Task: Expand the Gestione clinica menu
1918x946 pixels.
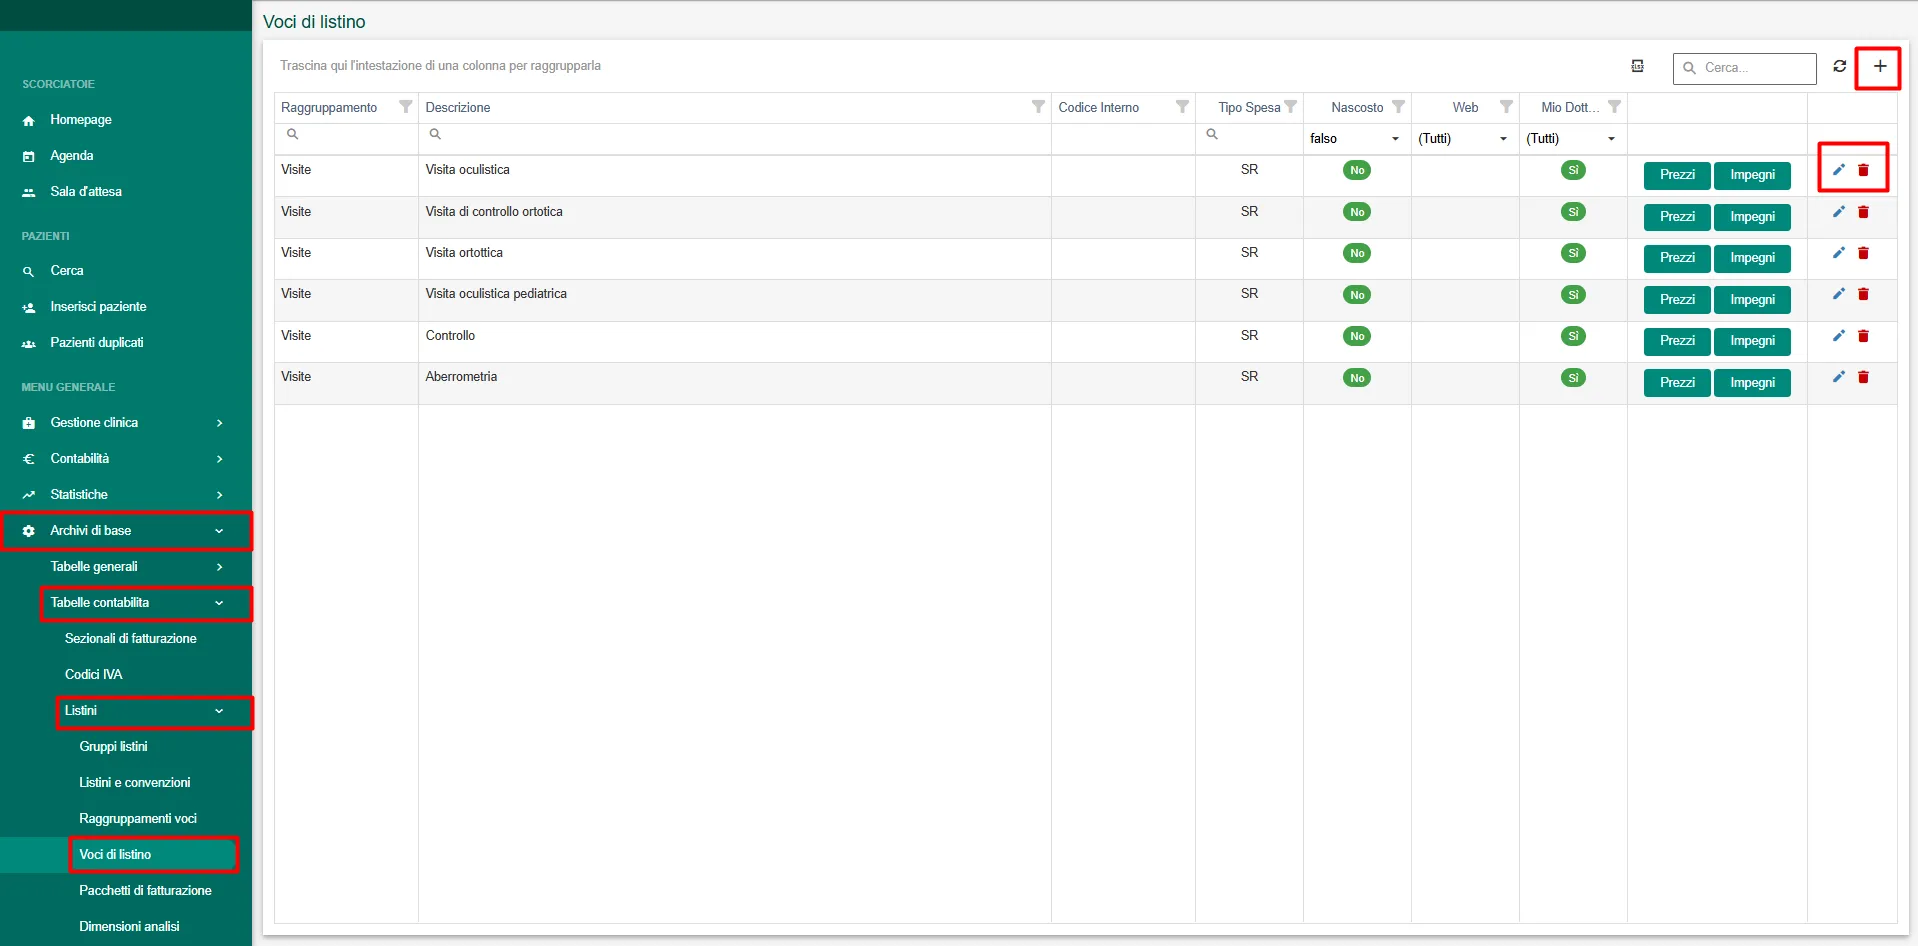Action: (x=125, y=423)
